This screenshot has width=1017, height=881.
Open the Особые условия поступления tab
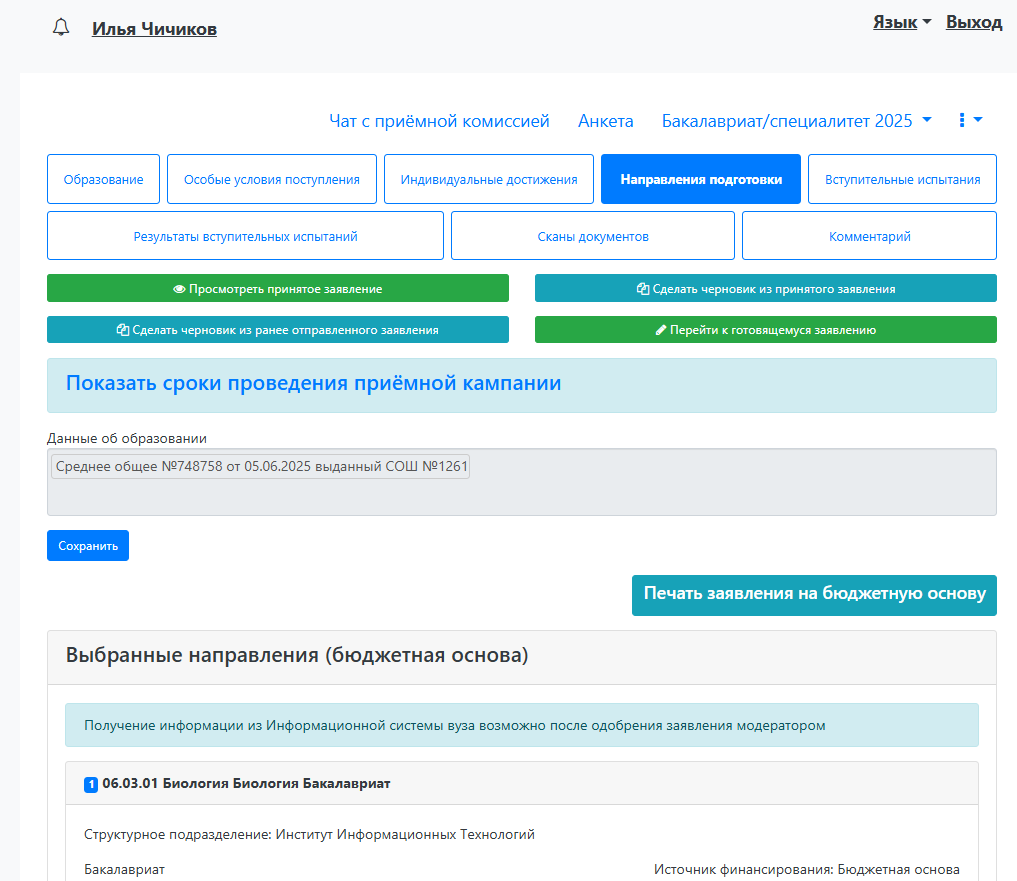pyautogui.click(x=271, y=180)
